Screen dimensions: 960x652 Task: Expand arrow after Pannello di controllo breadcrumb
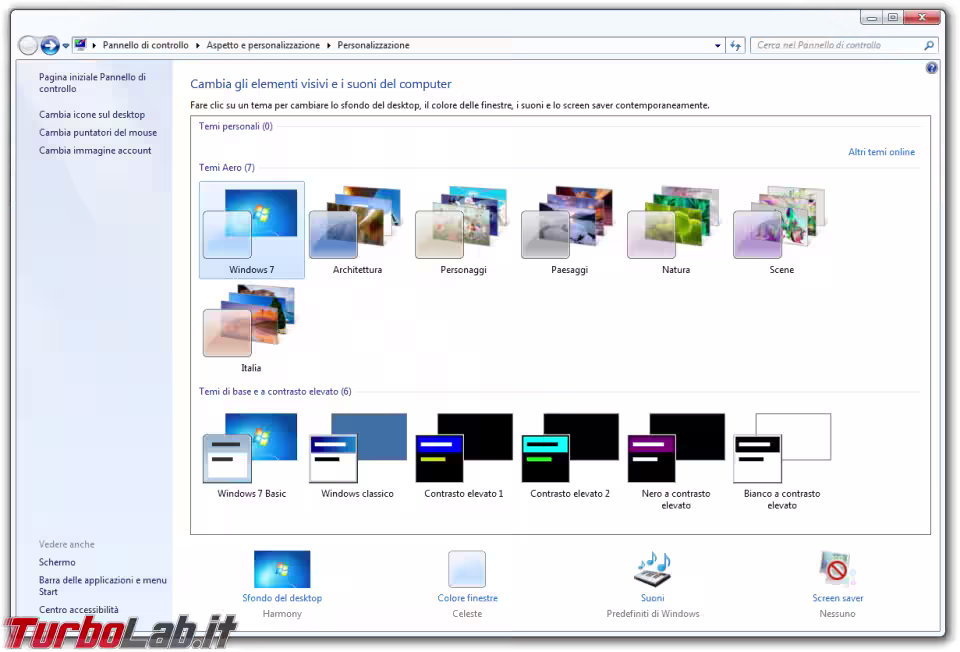pos(198,45)
